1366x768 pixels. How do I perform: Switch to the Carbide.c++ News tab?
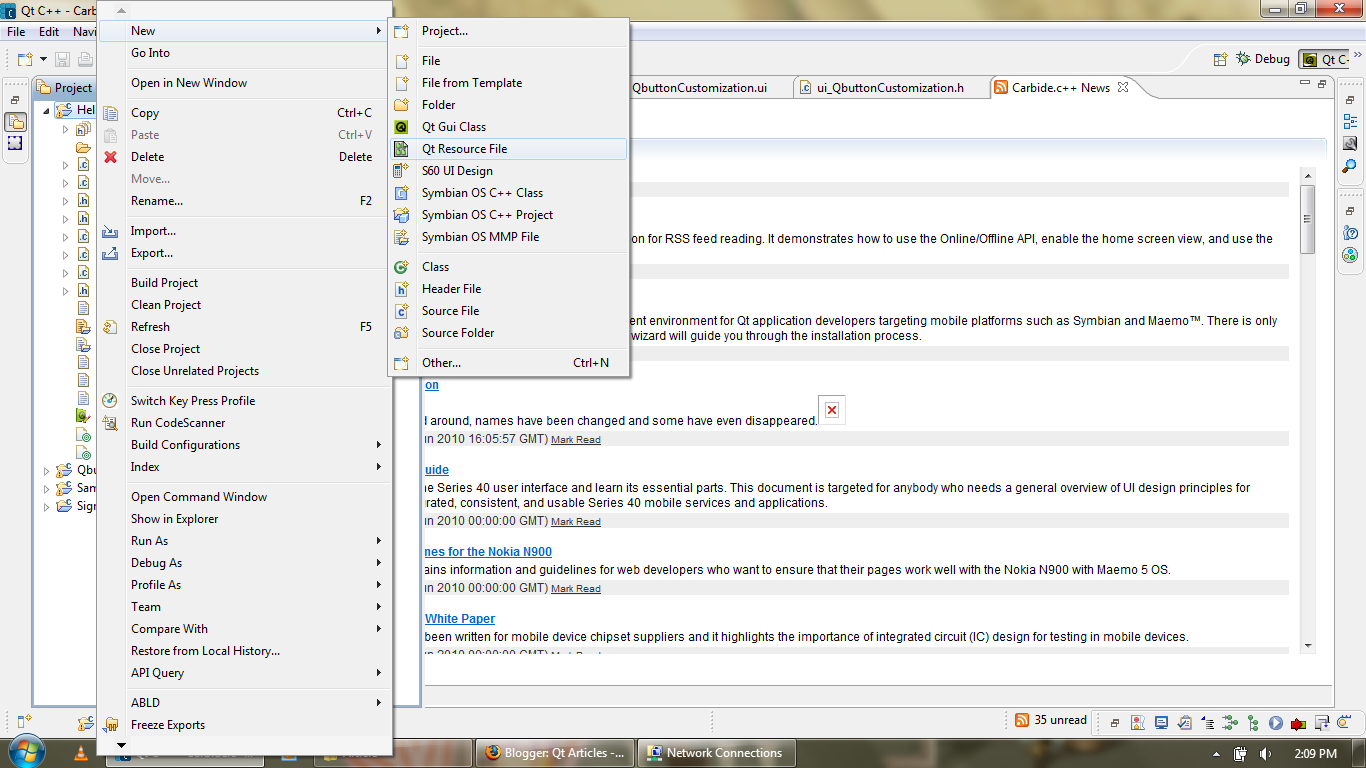(1060, 86)
